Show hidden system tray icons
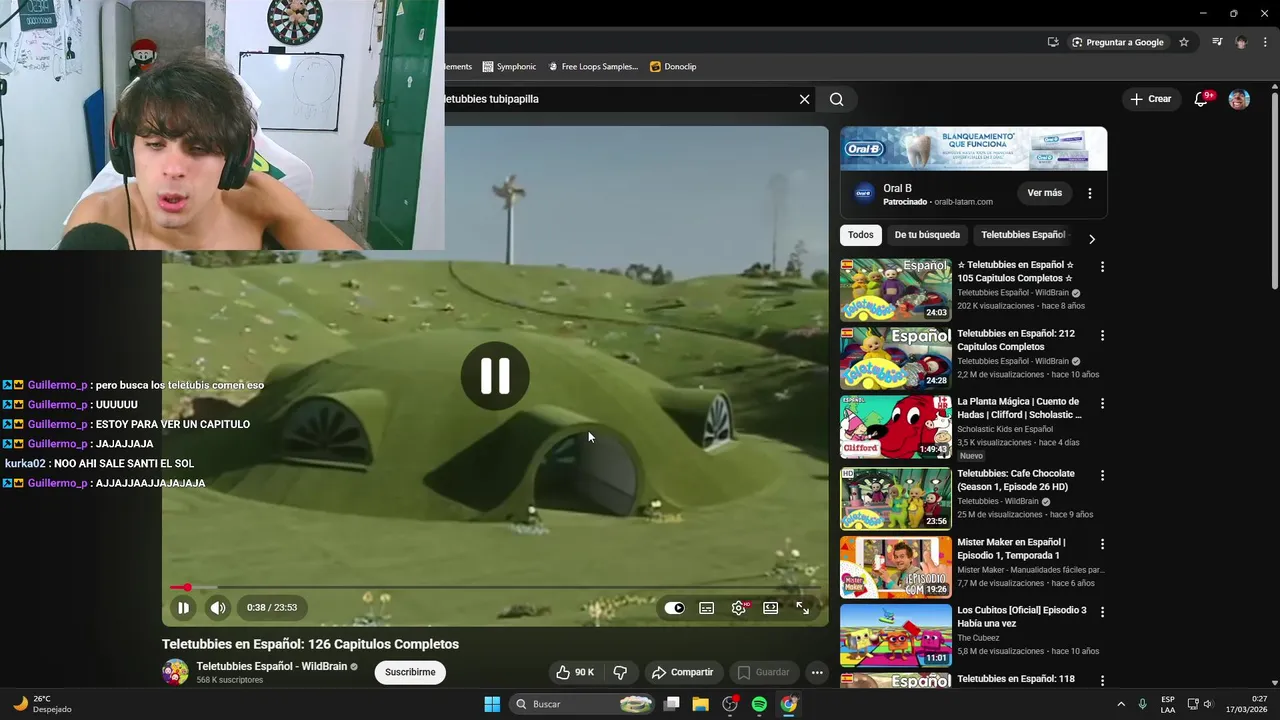Screen dimensions: 1280x720 1120,704
